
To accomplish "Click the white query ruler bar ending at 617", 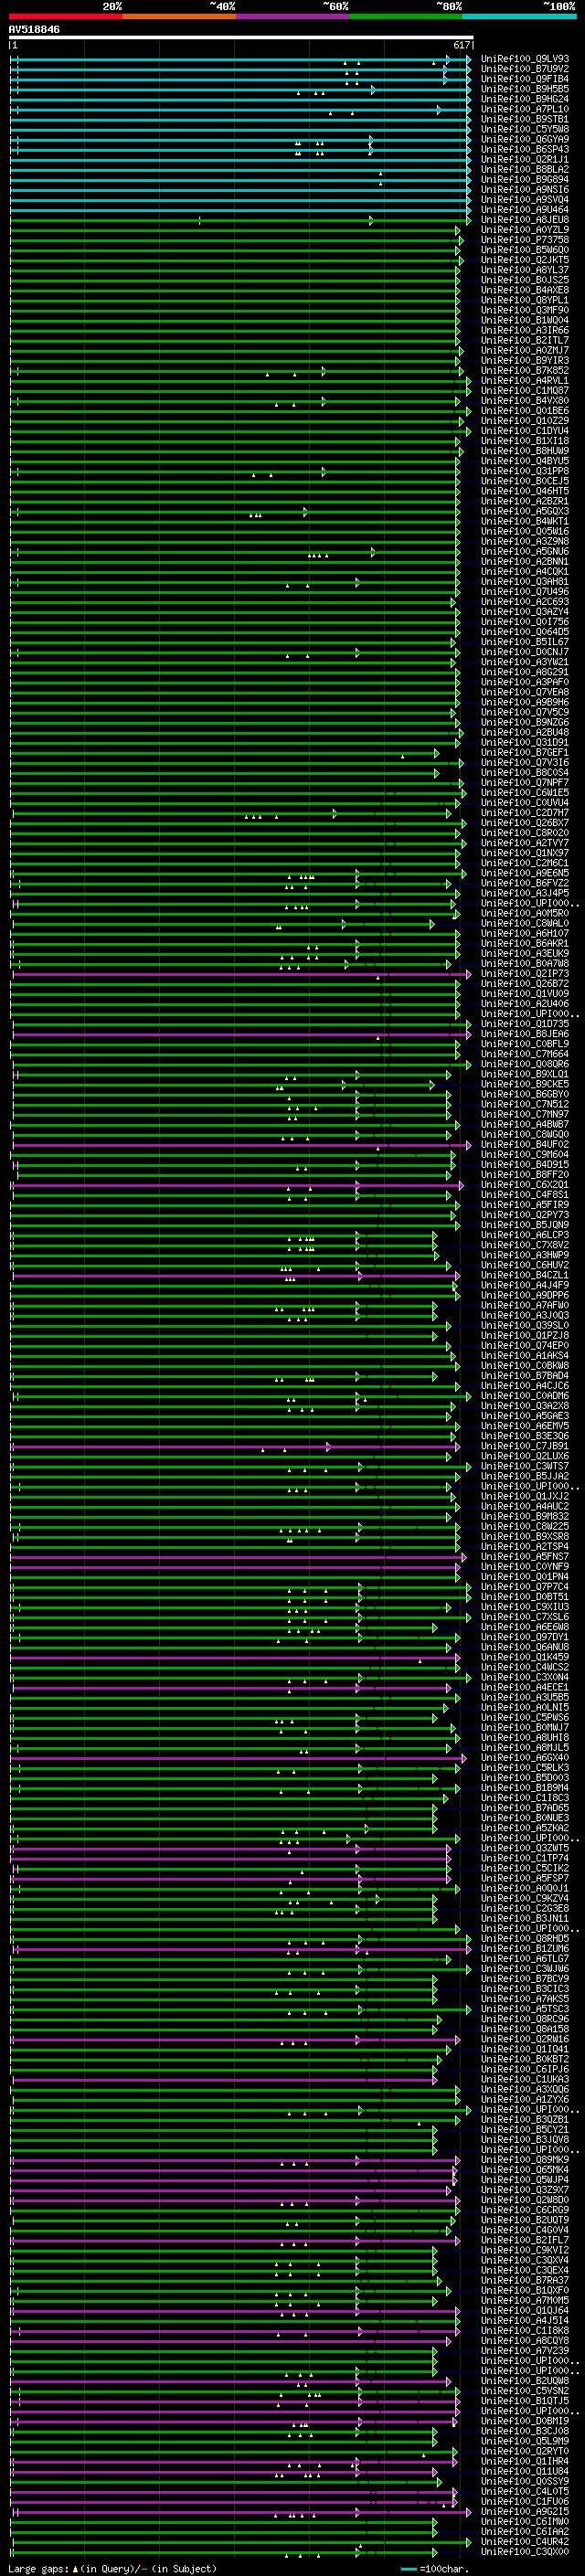I will pos(241,38).
